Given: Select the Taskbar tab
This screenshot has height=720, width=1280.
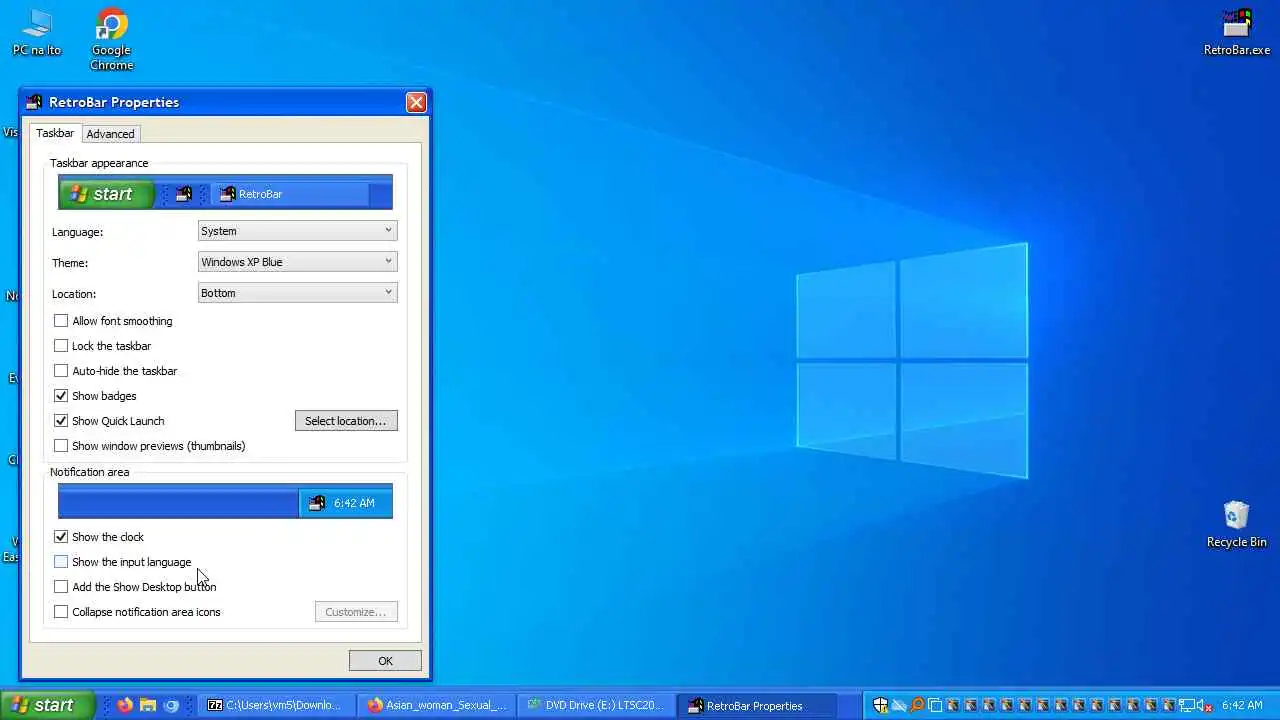Looking at the screenshot, I should tap(55, 133).
